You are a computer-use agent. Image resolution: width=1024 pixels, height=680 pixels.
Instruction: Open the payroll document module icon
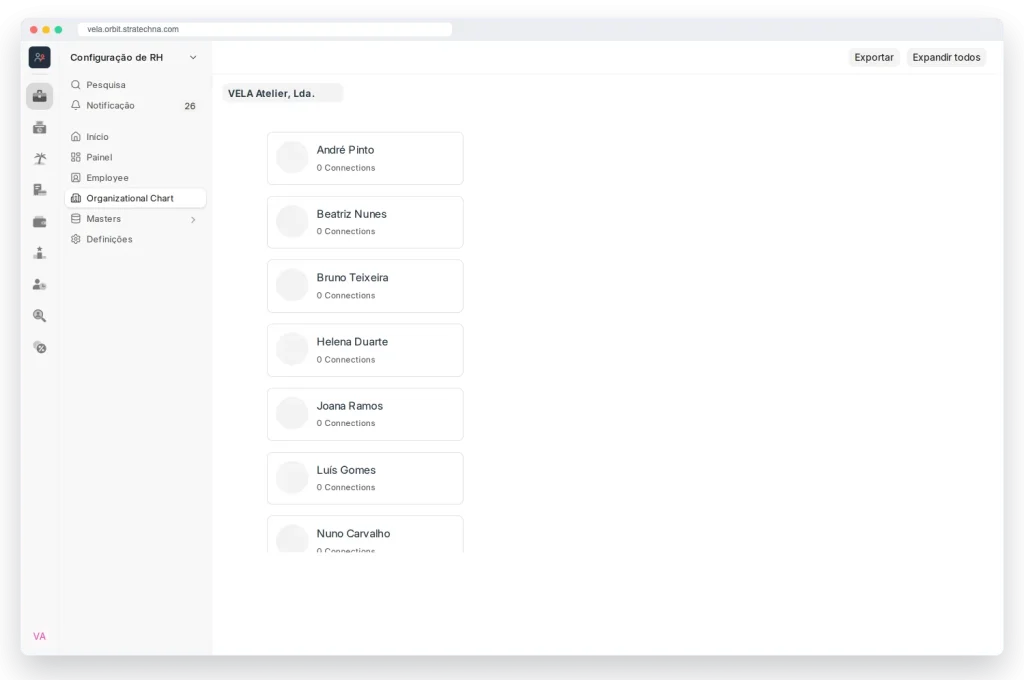coord(39,190)
